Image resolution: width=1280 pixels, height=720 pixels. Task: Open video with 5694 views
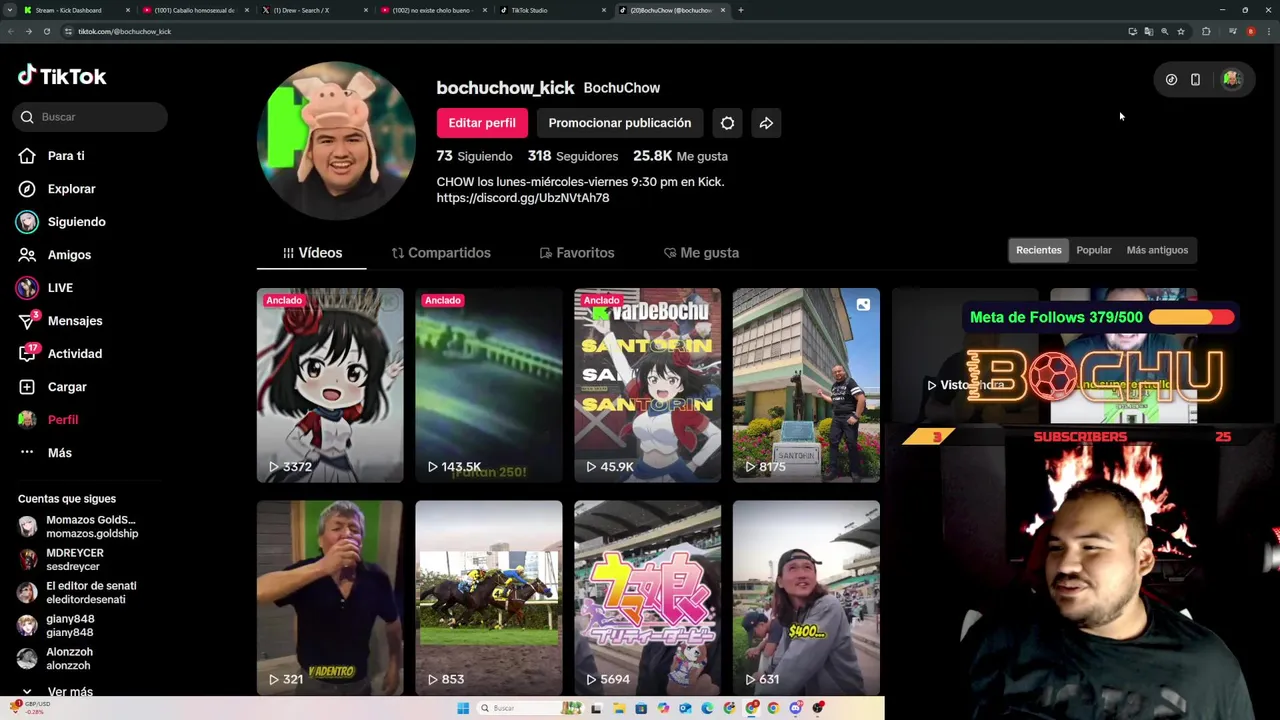(647, 598)
